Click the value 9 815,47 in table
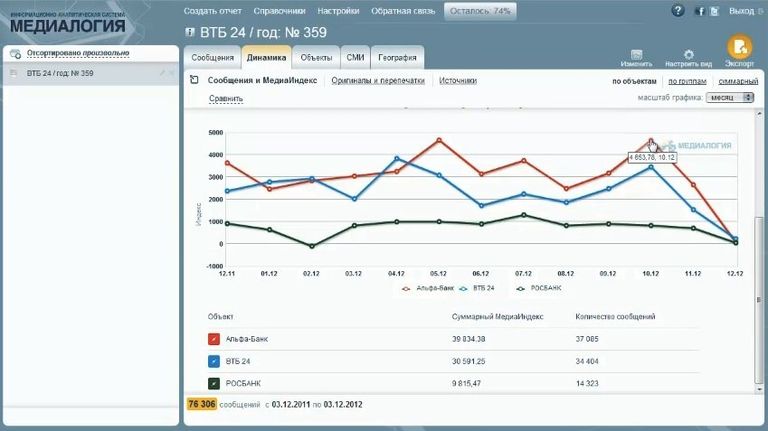Screen dimensions: 768x431 pyautogui.click(x=466, y=383)
